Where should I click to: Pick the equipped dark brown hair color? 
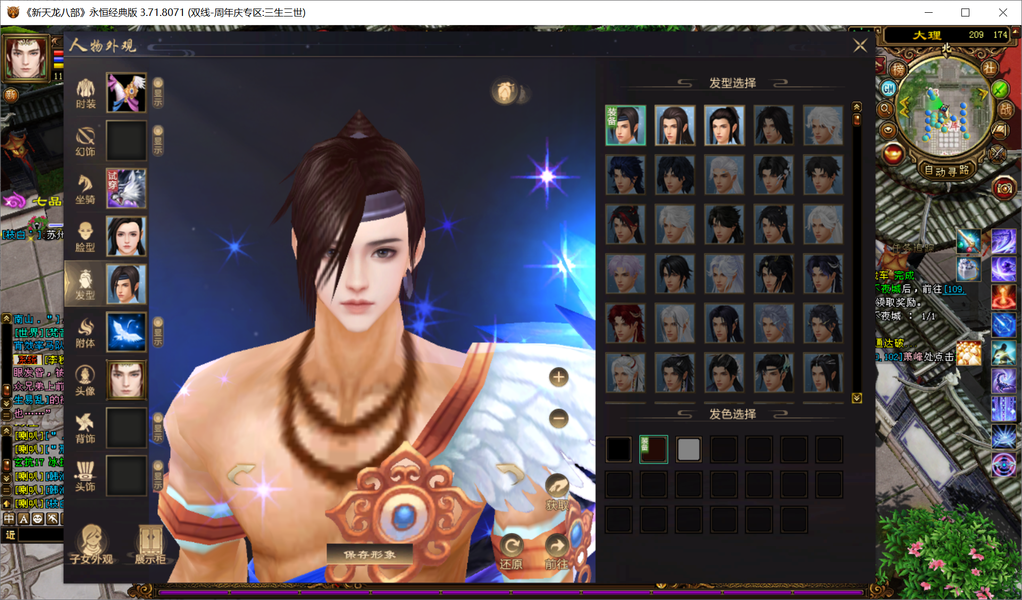[x=653, y=450]
